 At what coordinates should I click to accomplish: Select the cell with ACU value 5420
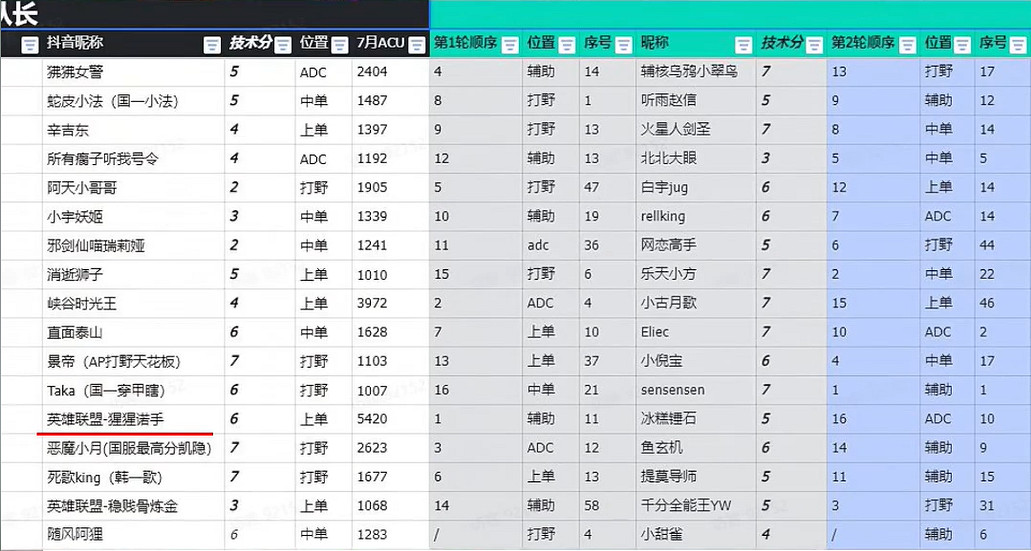pos(372,419)
